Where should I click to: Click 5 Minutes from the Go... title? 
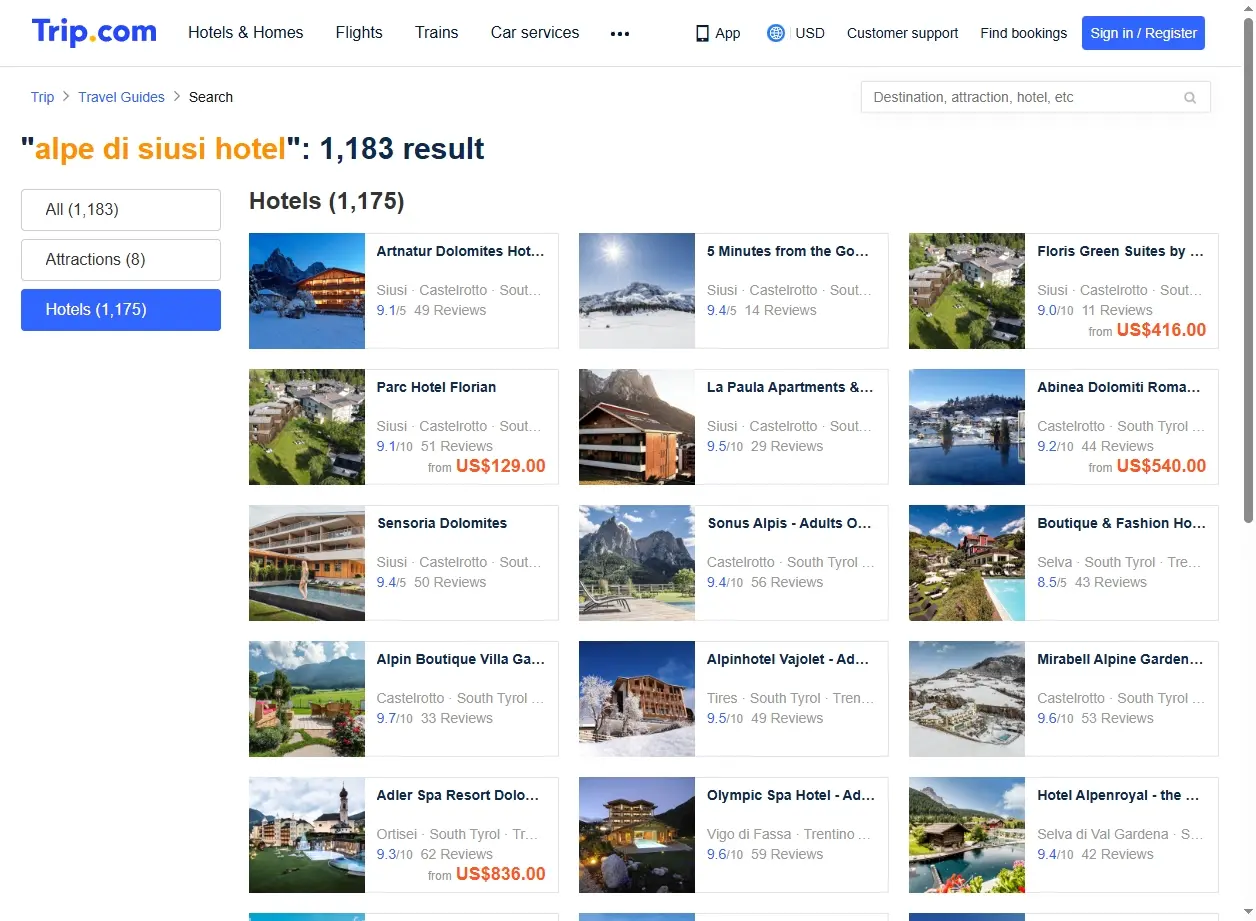pyautogui.click(x=788, y=251)
